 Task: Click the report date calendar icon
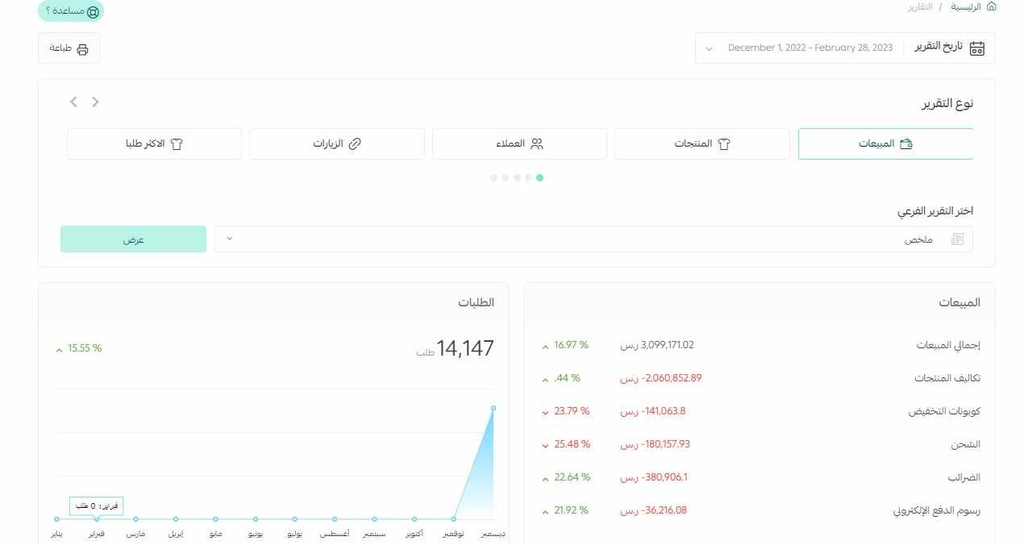click(x=977, y=48)
